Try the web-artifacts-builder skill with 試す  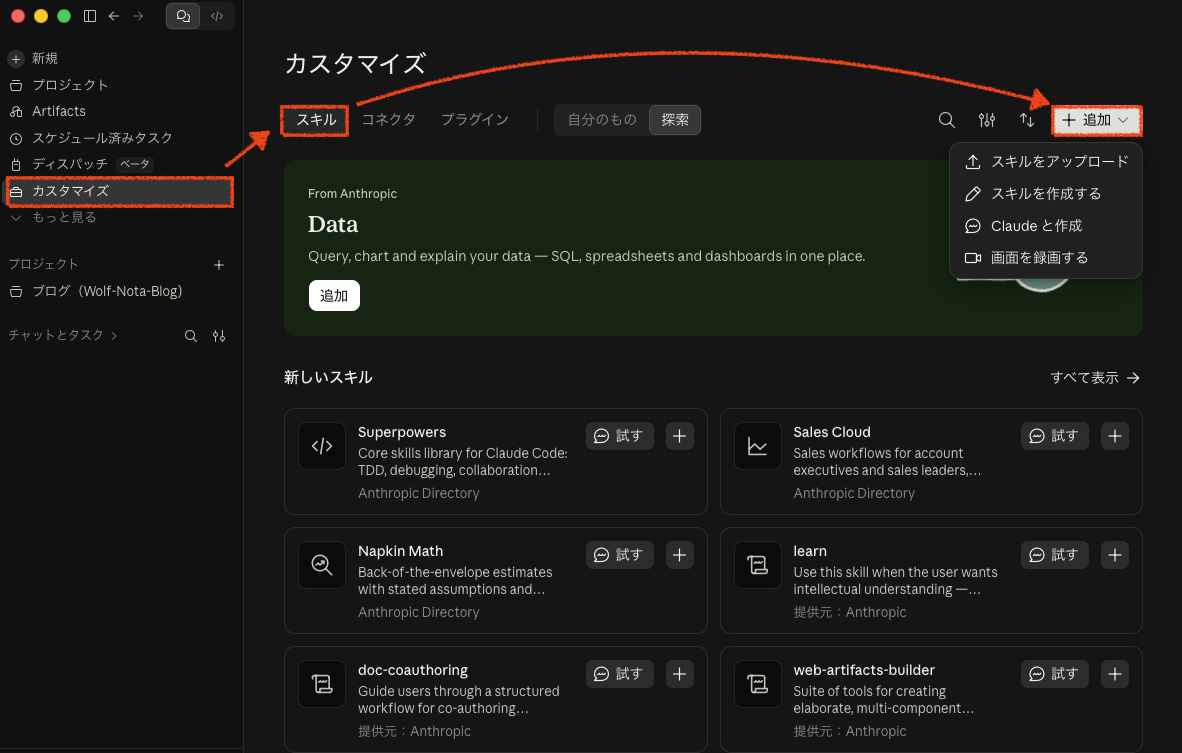(1055, 674)
